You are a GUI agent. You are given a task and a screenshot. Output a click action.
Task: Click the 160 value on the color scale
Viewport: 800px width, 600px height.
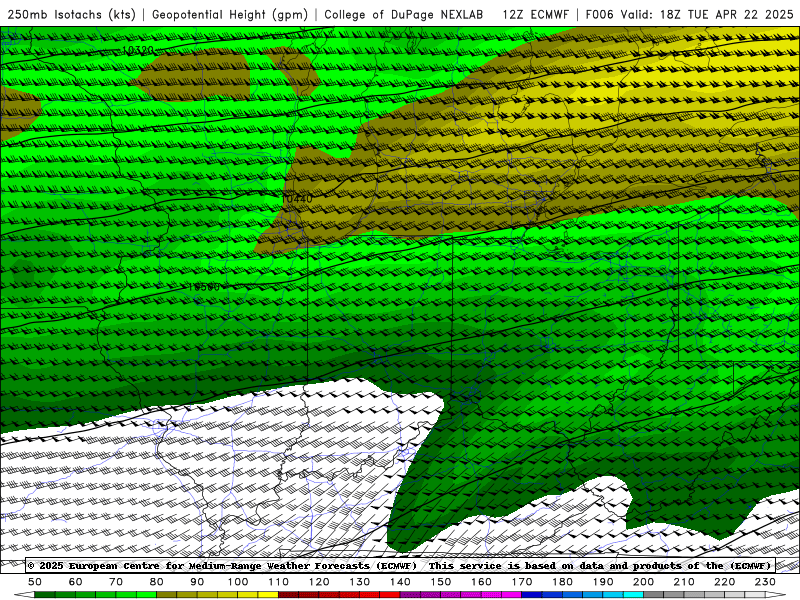pyautogui.click(x=481, y=582)
